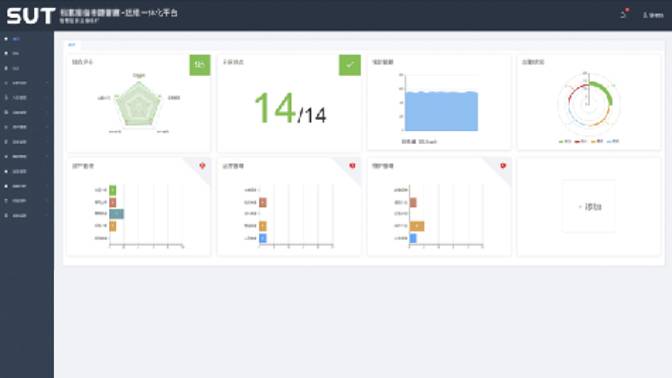Click the red alert icon on the first bar chart card
This screenshot has height=378, width=672.
pyautogui.click(x=202, y=166)
